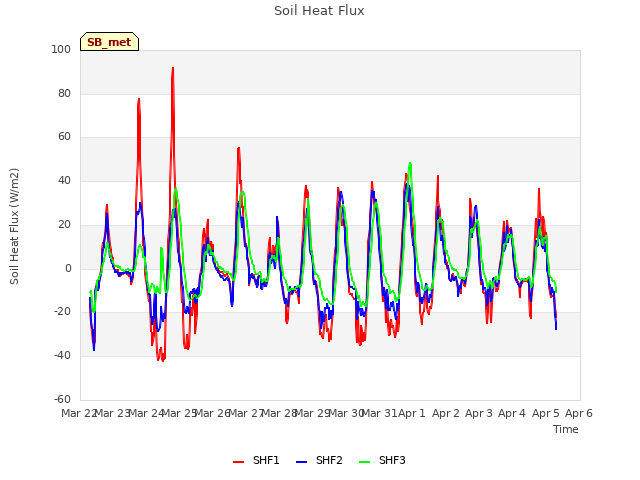This screenshot has height=480, width=640.
Task: Click the Time x-axis label
Action: [x=566, y=429]
